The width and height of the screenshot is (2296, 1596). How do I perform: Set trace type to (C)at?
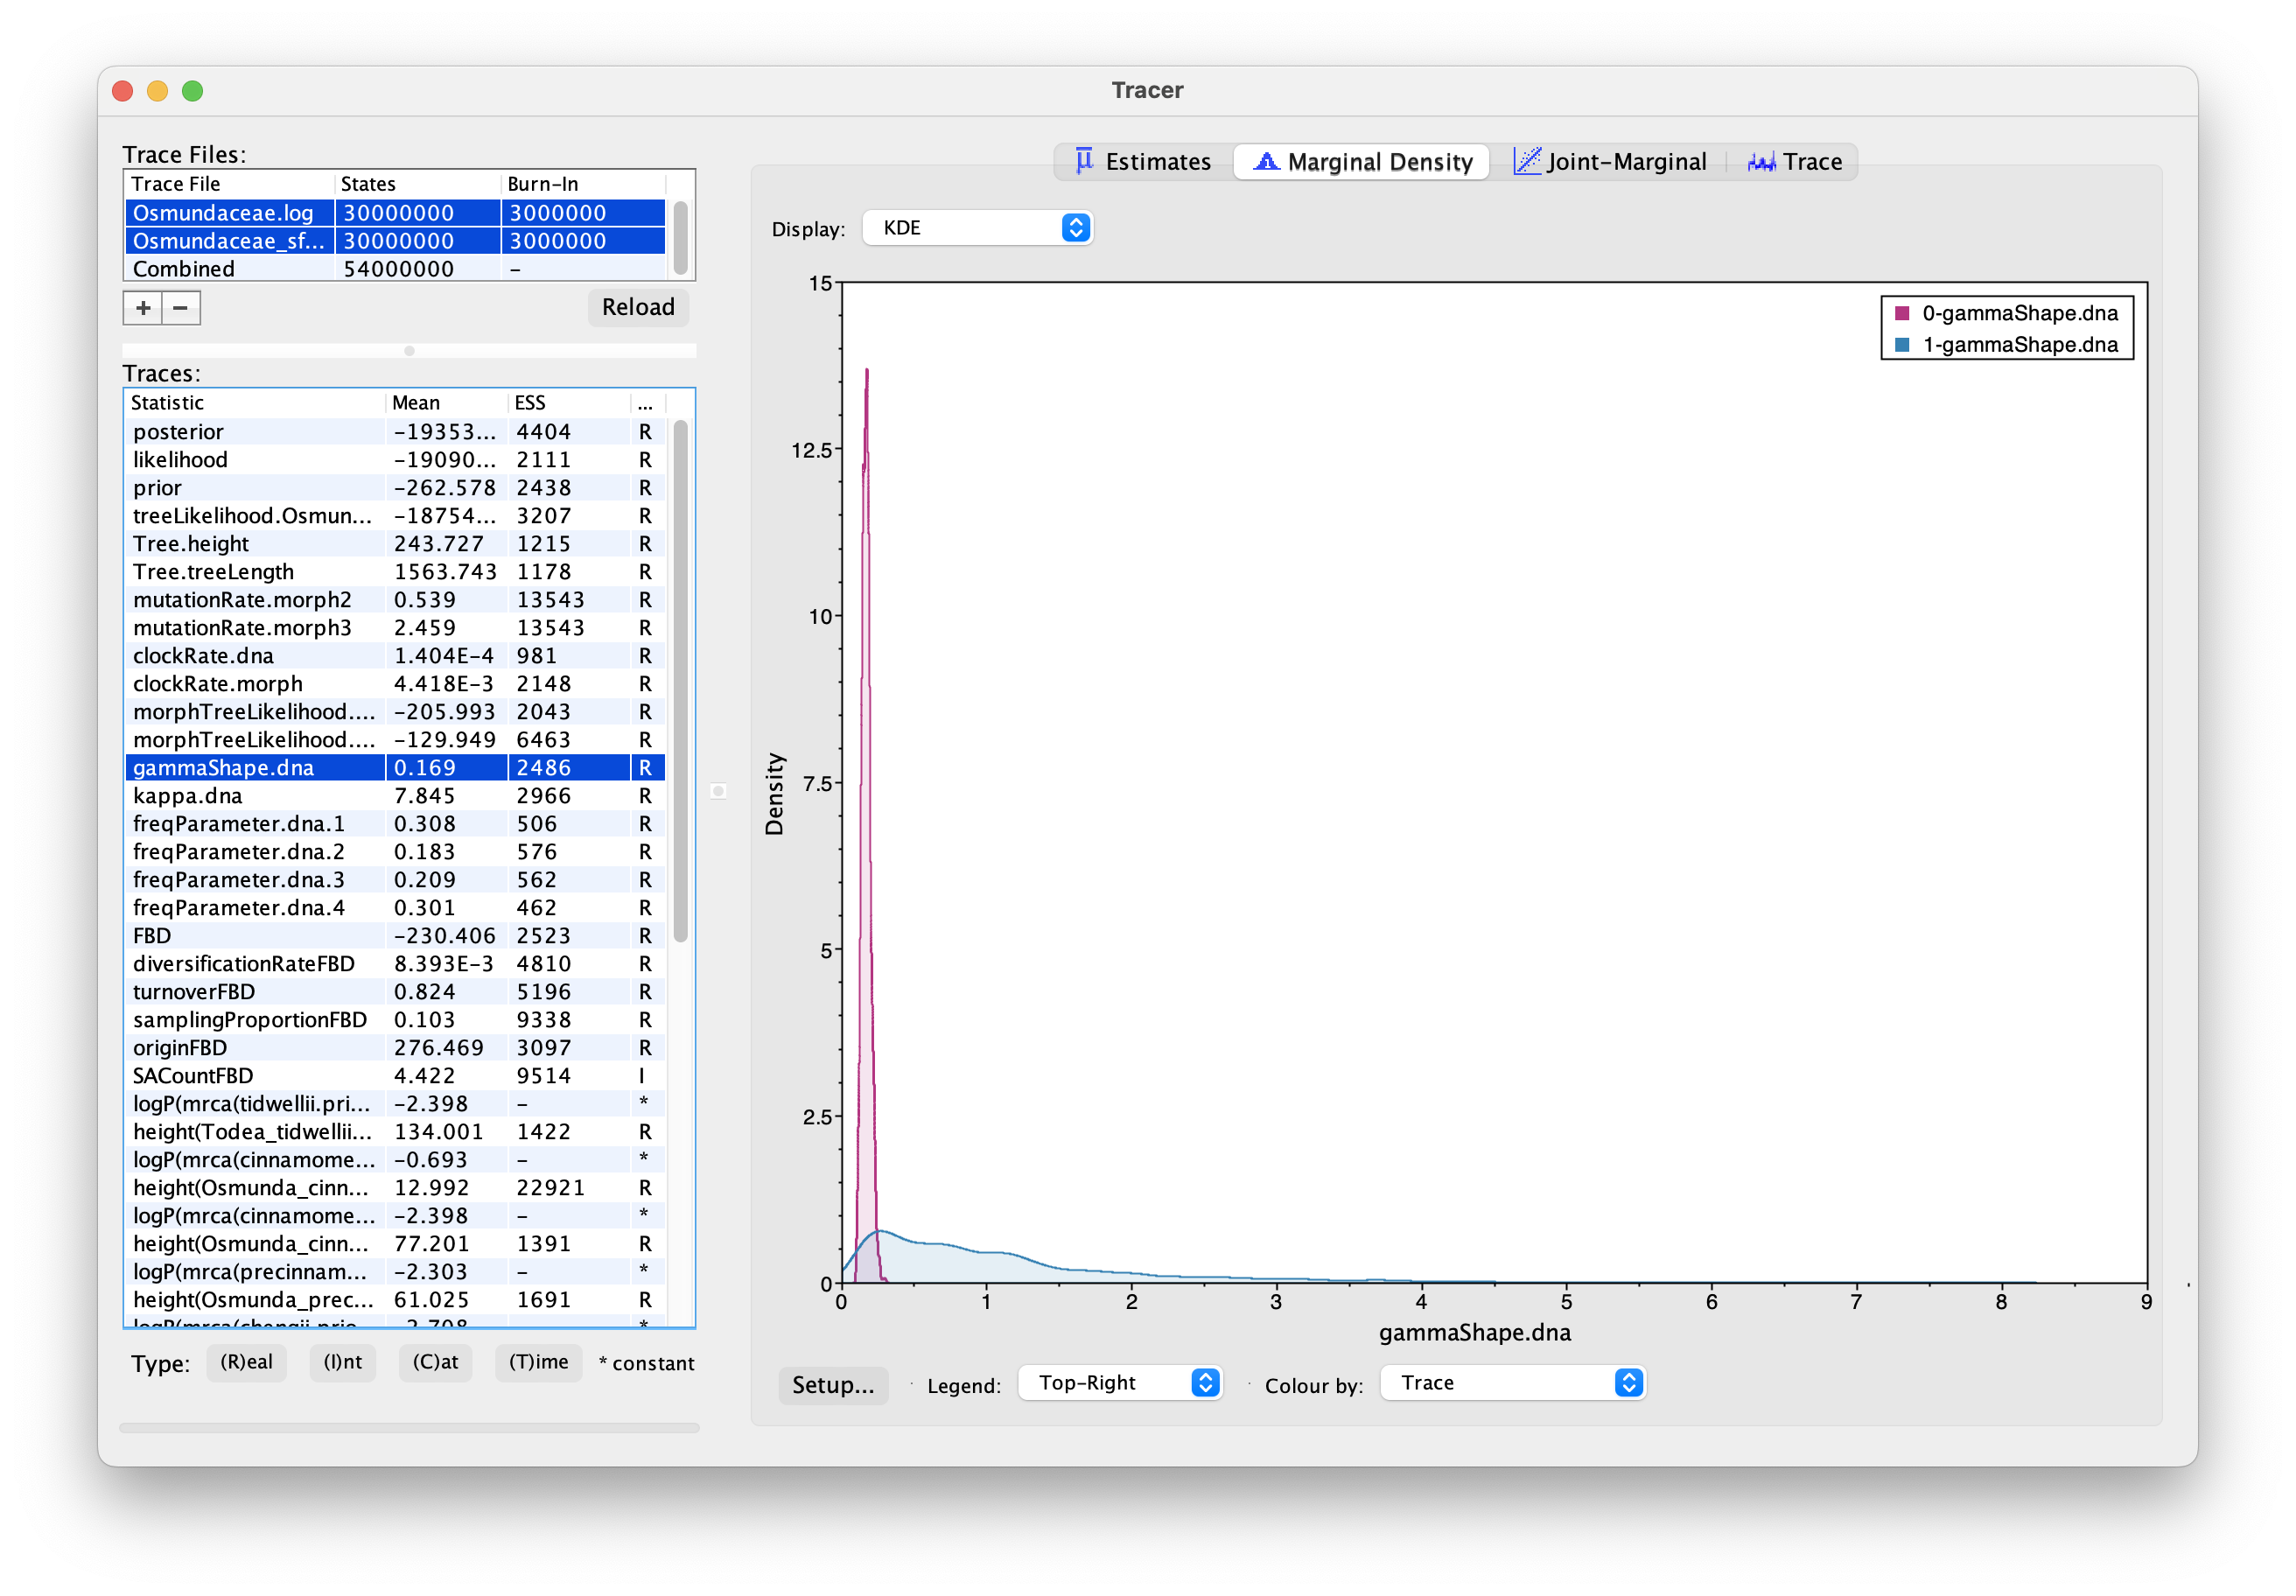435,1363
